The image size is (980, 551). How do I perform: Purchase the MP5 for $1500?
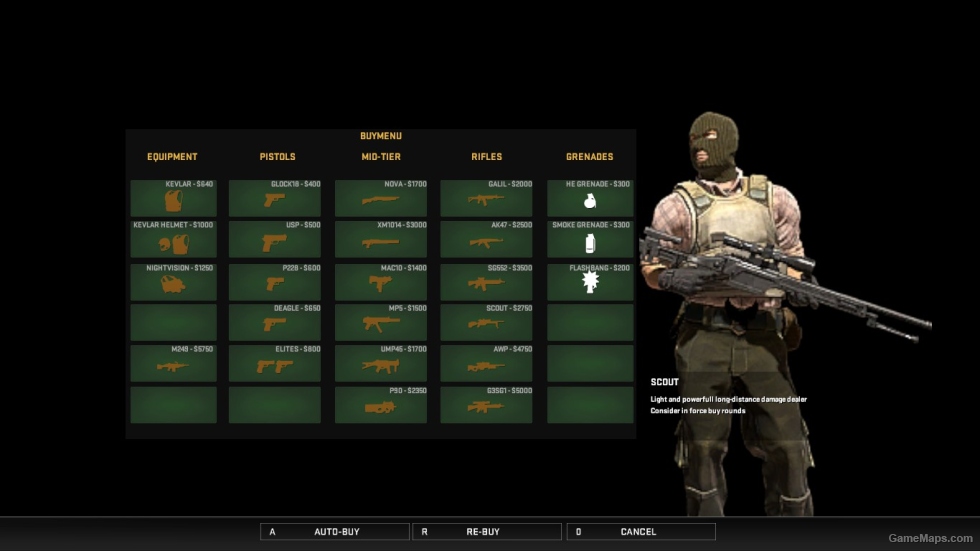pos(381,322)
